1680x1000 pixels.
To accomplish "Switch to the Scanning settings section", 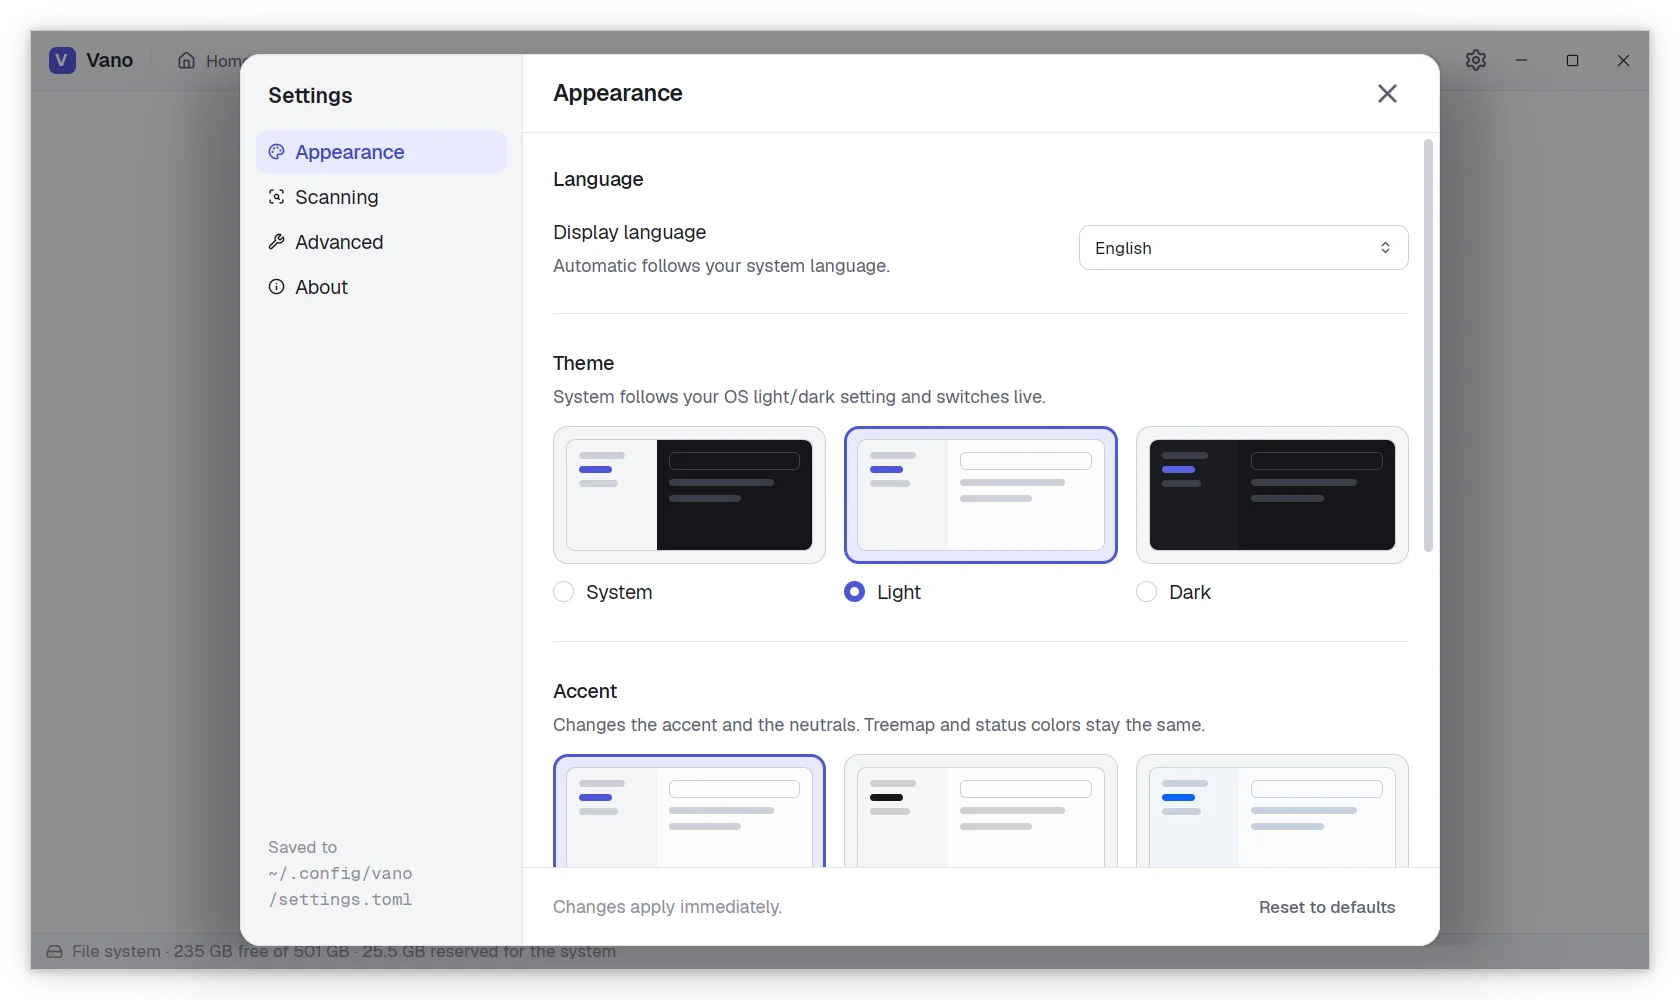I will tap(381, 197).
